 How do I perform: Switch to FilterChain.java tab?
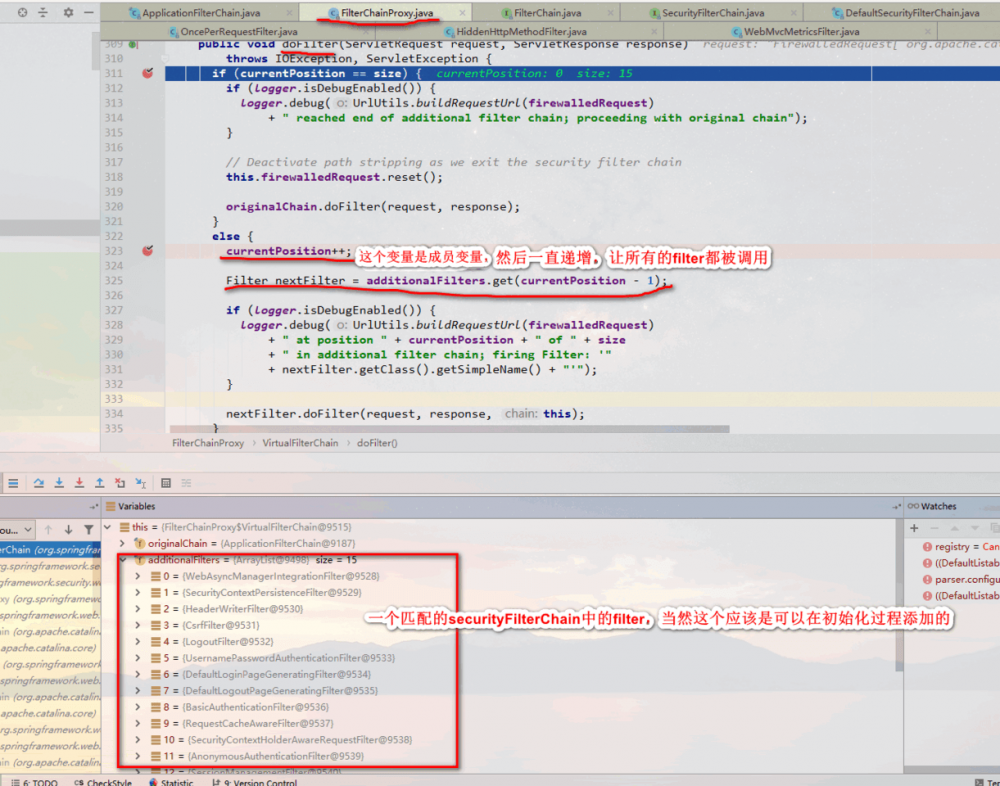click(x=547, y=13)
